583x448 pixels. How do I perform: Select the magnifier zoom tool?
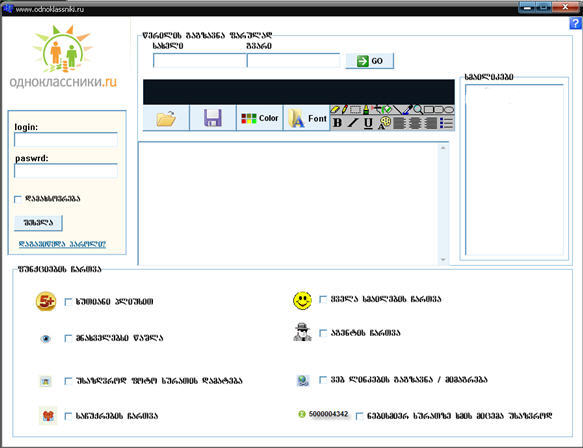coord(418,109)
